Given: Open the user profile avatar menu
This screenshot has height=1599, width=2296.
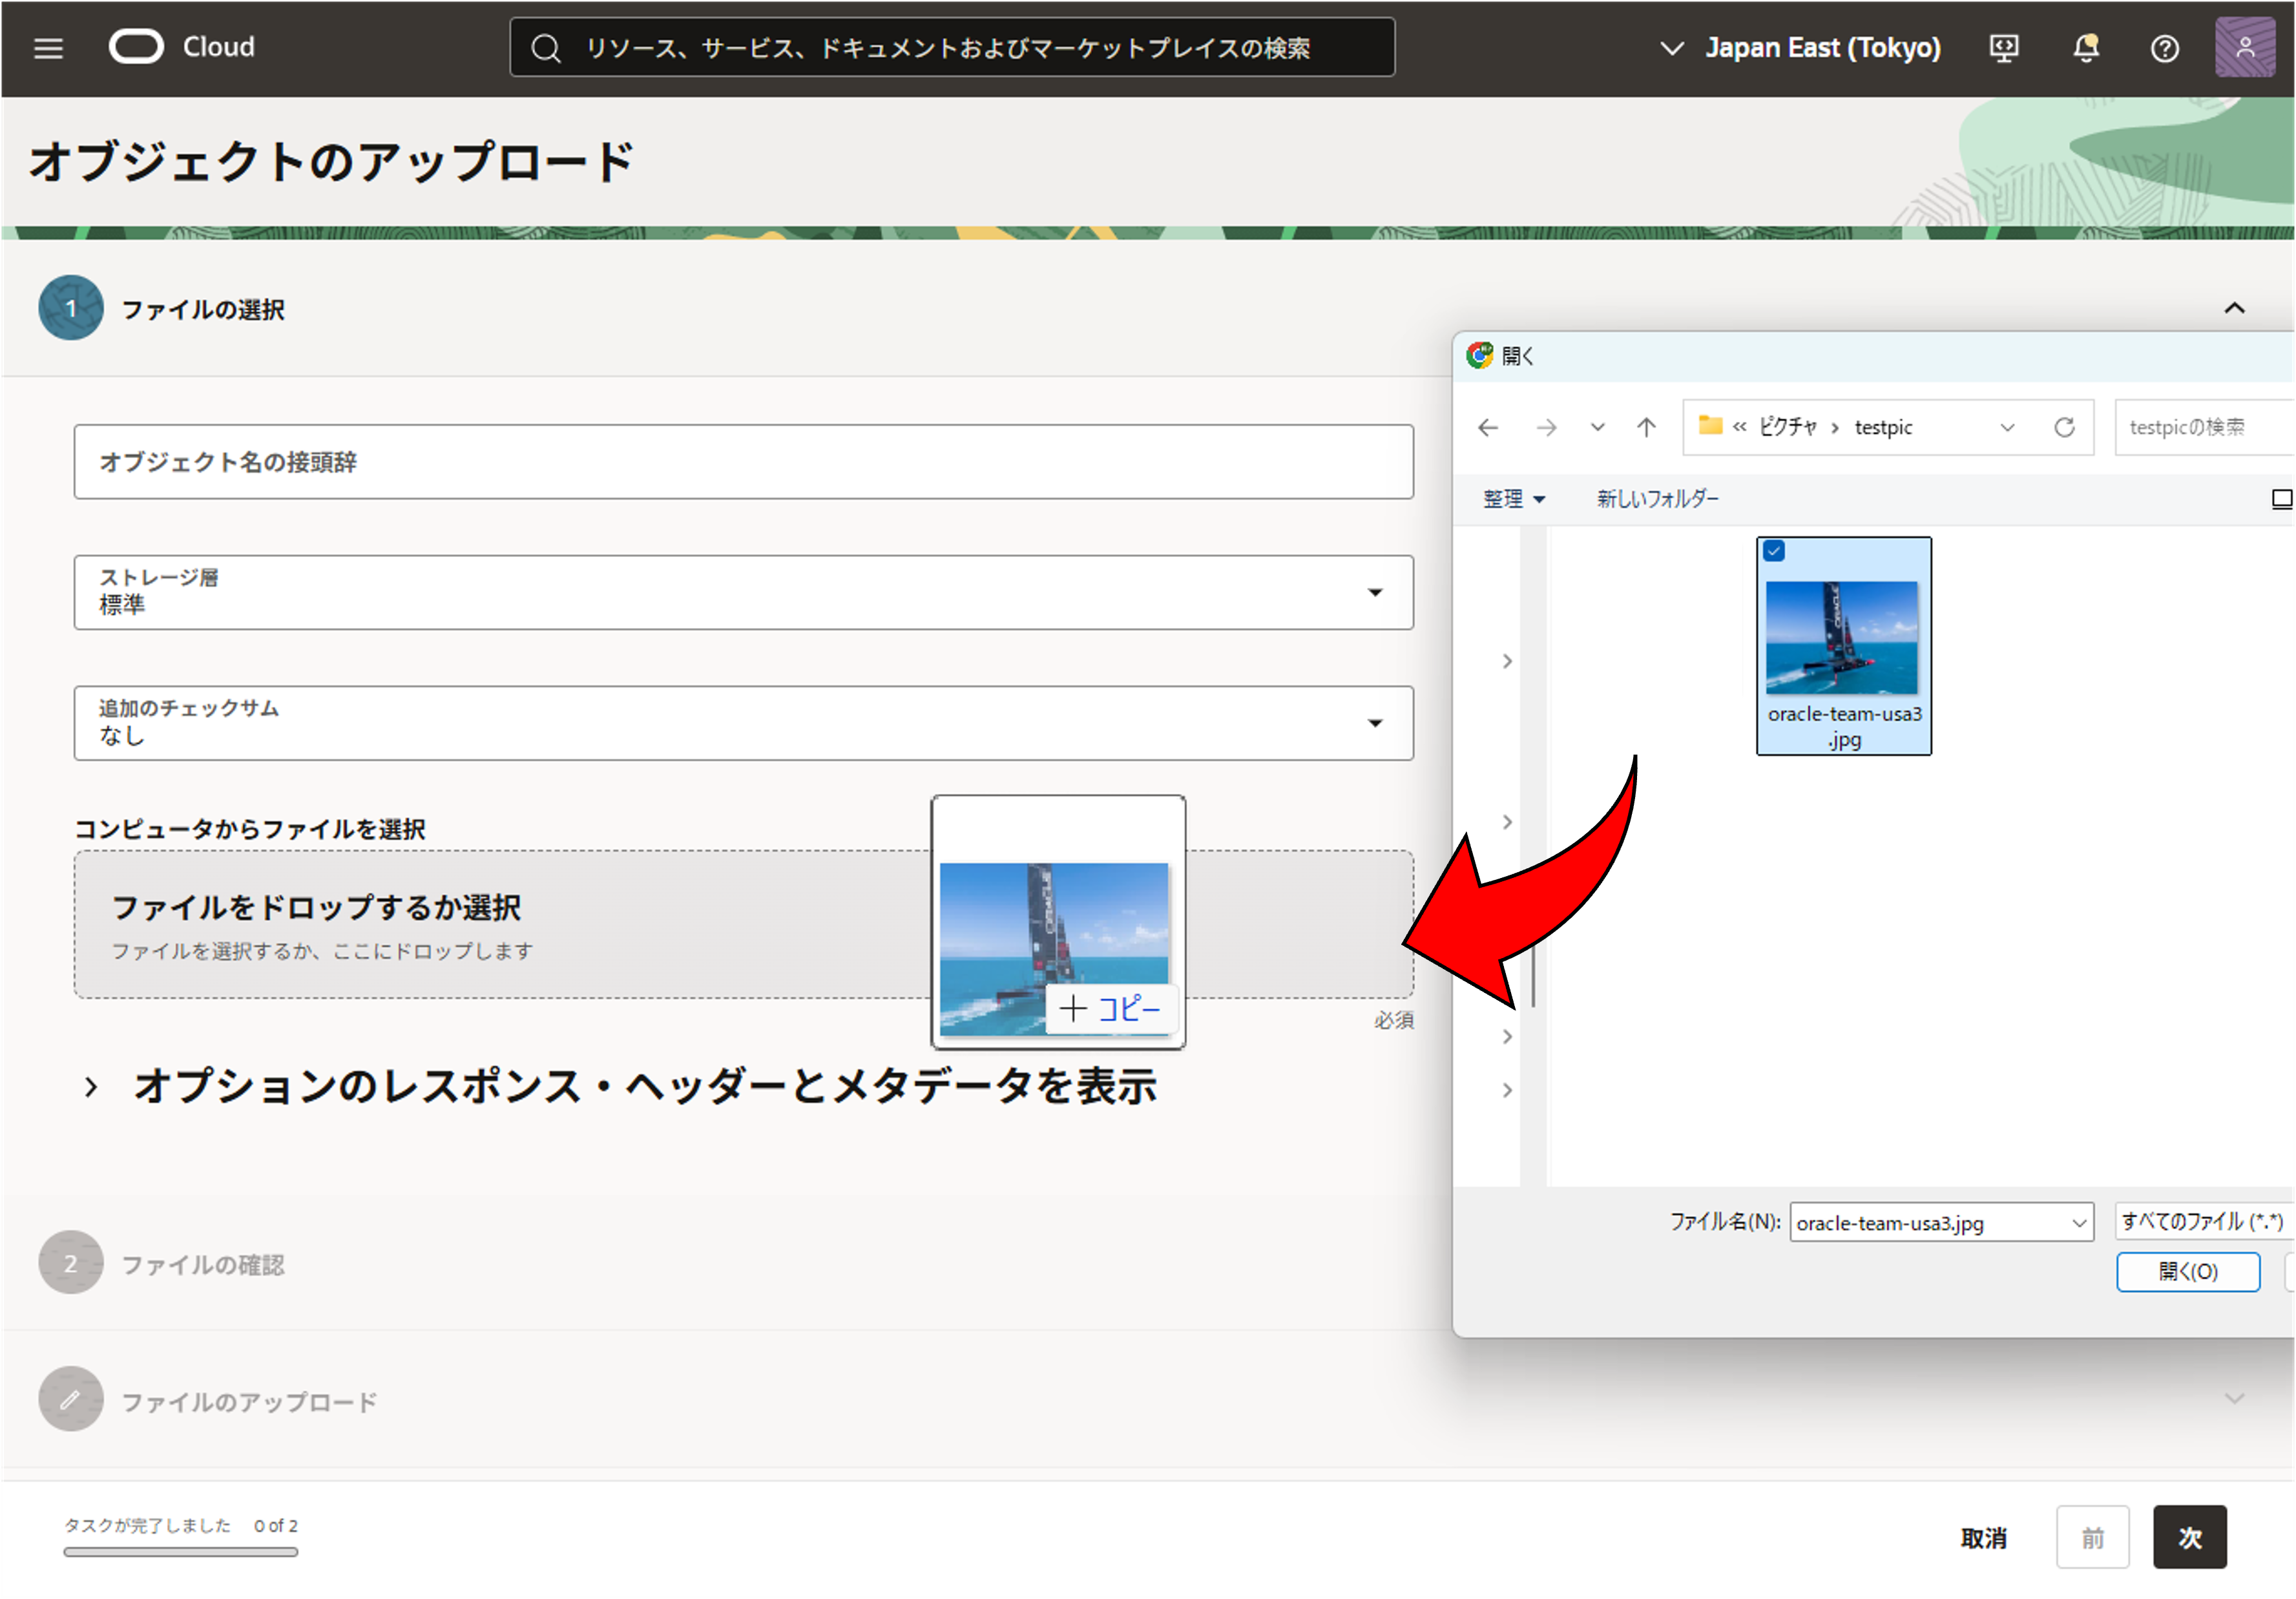Looking at the screenshot, I should (2244, 48).
